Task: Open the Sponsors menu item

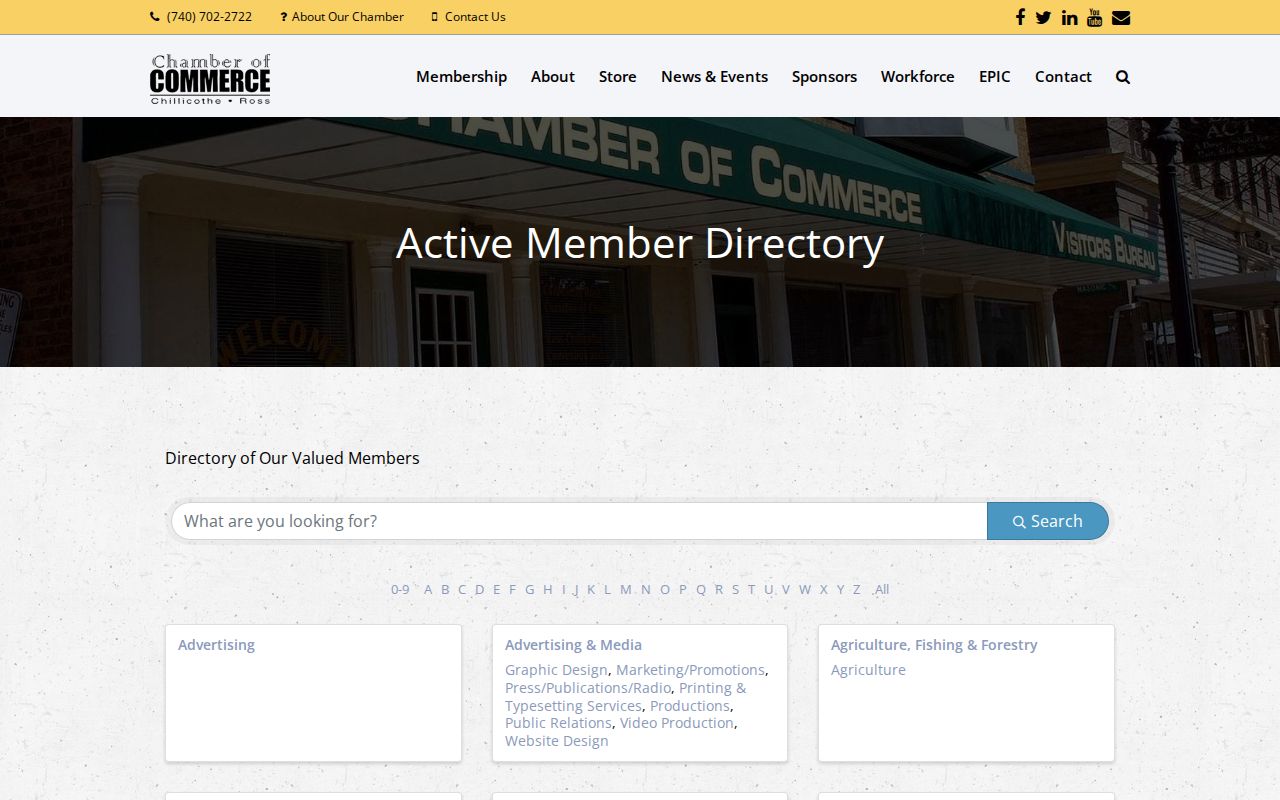Action: [x=824, y=77]
